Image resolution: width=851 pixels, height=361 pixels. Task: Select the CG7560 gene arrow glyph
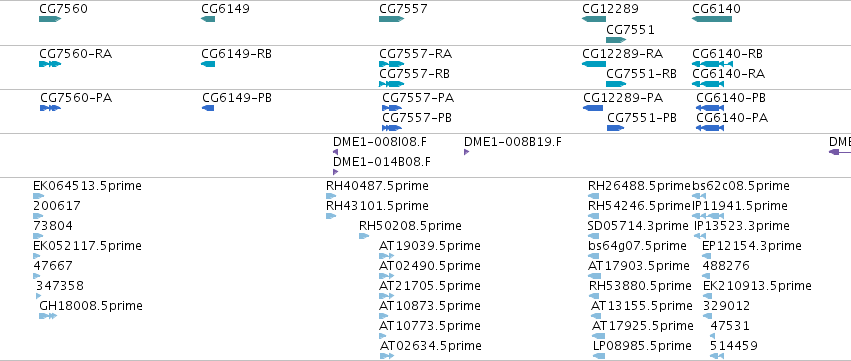(50, 19)
